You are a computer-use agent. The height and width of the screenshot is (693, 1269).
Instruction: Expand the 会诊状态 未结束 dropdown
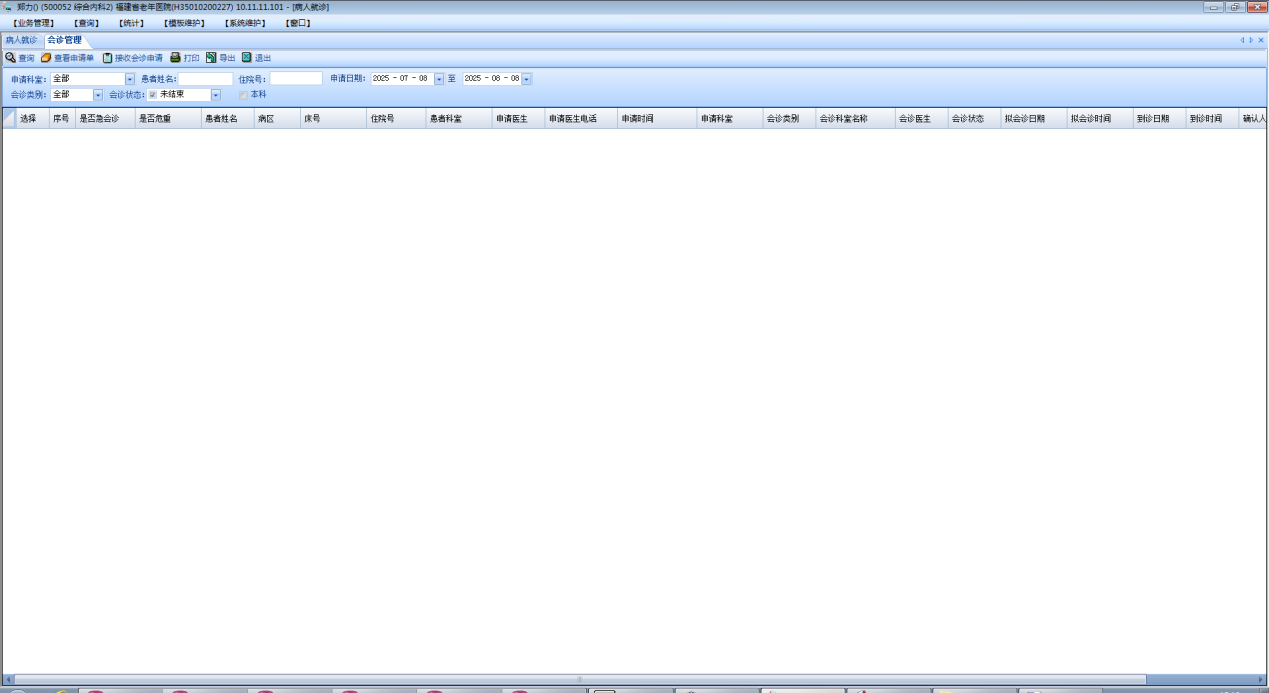click(x=216, y=95)
